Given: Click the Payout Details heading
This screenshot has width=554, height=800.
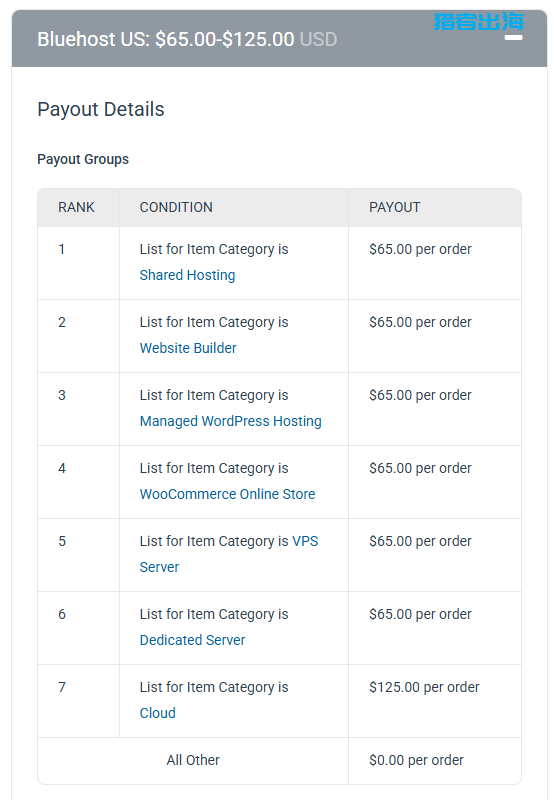Looking at the screenshot, I should click(100, 109).
